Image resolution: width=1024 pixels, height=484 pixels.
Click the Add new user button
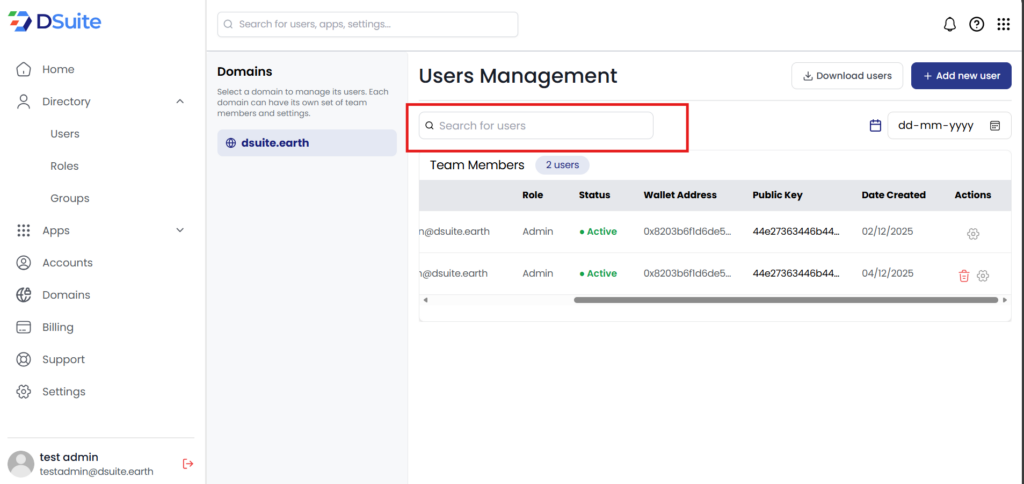(x=960, y=76)
